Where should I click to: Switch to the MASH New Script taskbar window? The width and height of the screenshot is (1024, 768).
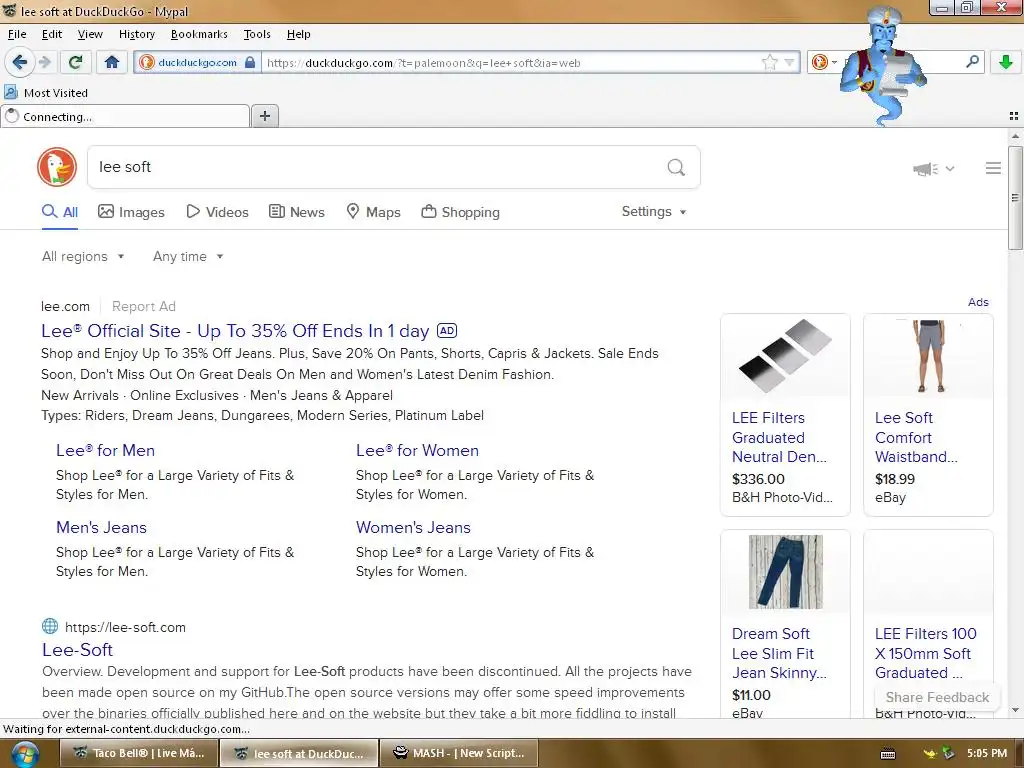point(459,753)
